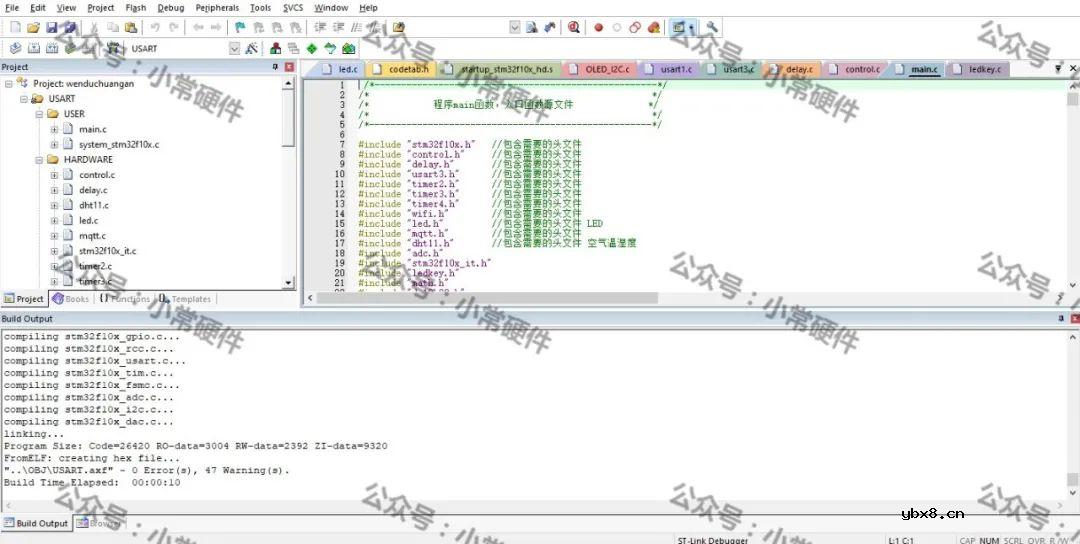
Task: Download code to flash LOAD icon
Action: click(x=114, y=48)
